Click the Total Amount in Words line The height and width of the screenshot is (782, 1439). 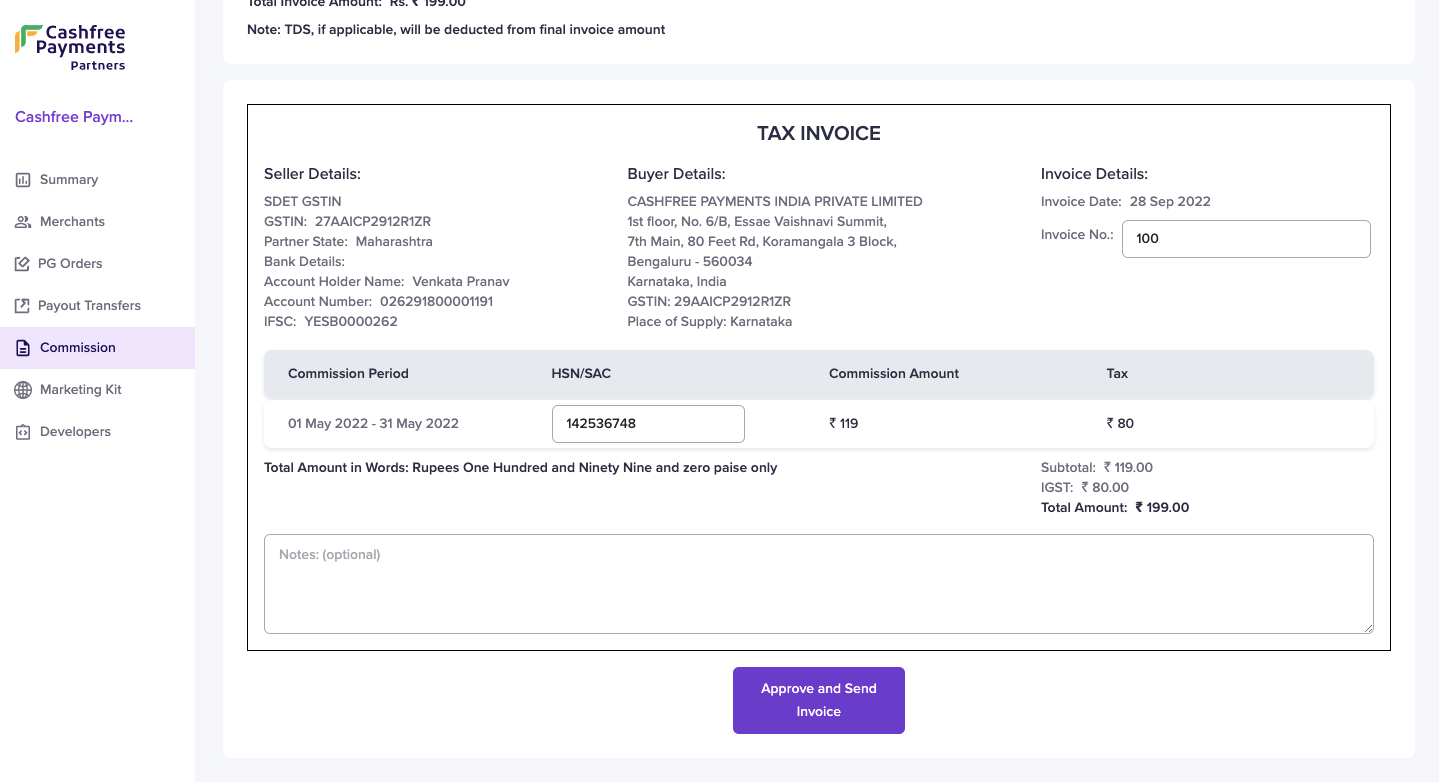tap(520, 468)
